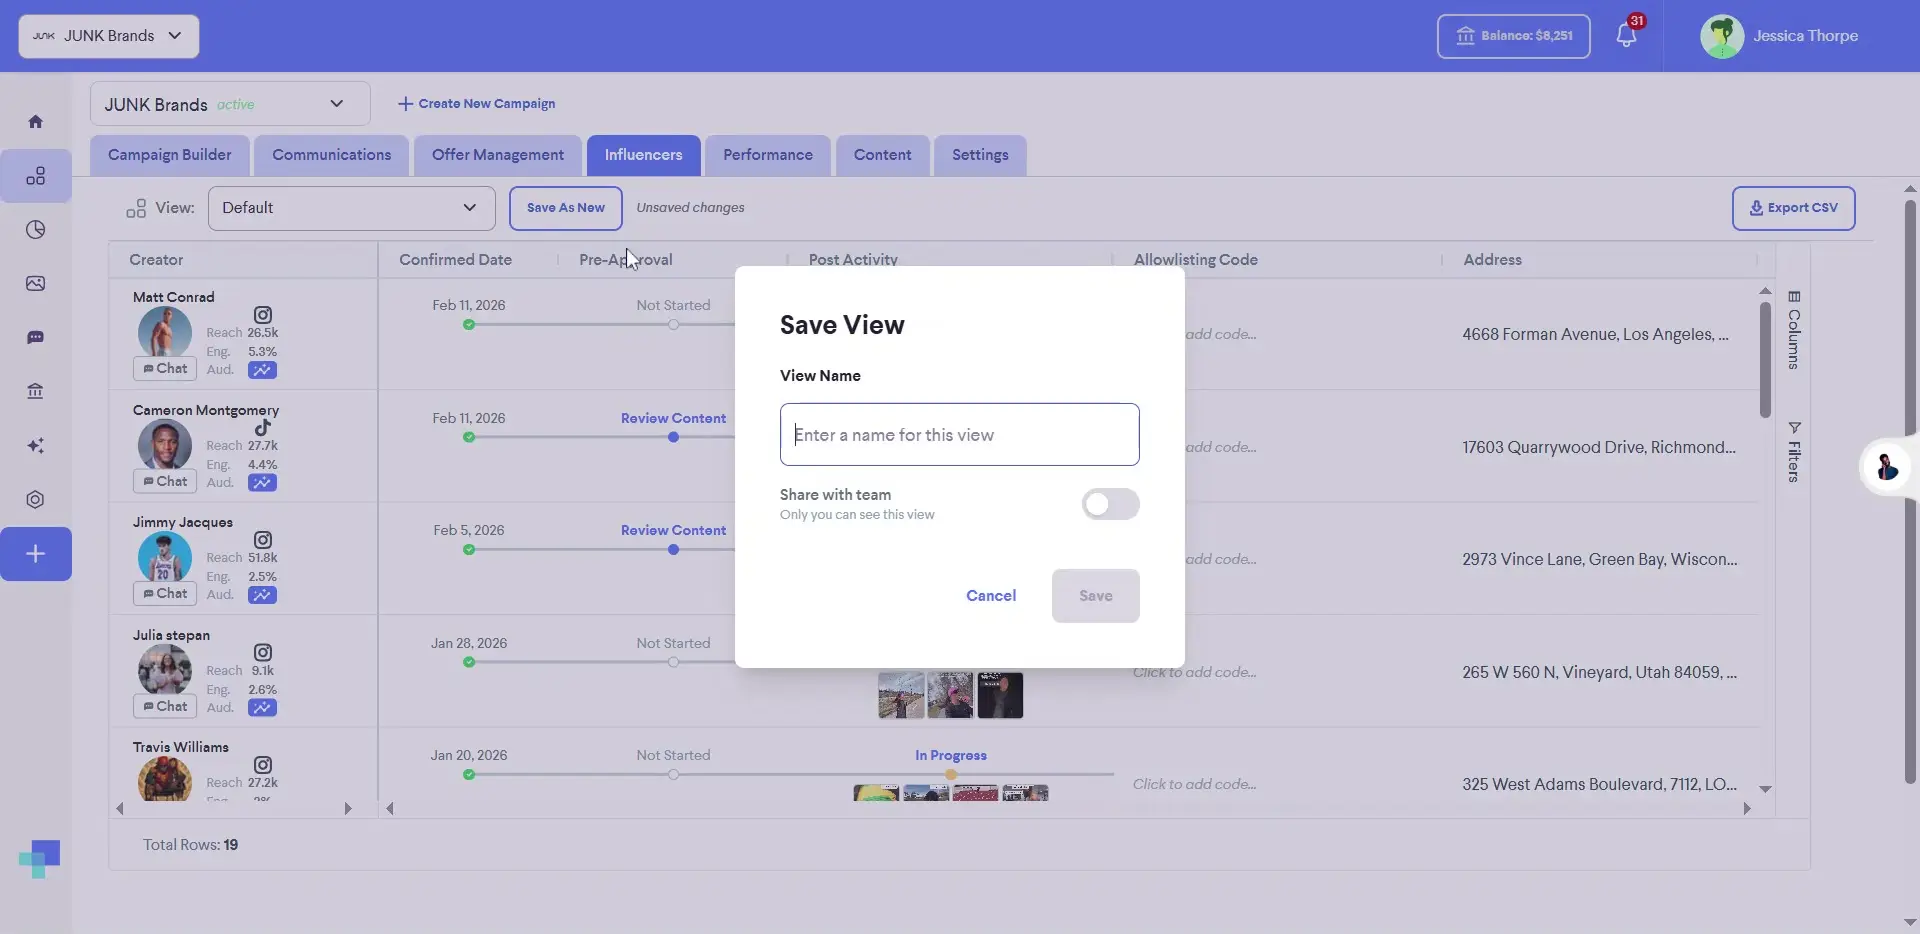
Task: Toggle Share with team switch
Action: (x=1110, y=504)
